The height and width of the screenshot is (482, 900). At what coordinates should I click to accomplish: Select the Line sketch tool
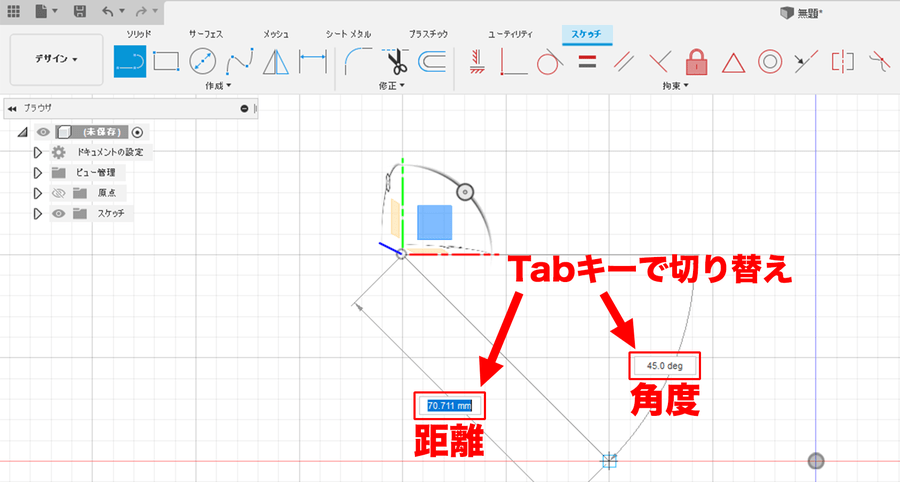tap(130, 61)
